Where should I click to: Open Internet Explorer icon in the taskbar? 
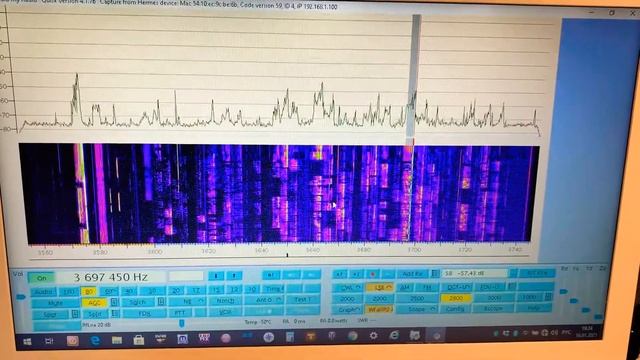click(x=393, y=336)
